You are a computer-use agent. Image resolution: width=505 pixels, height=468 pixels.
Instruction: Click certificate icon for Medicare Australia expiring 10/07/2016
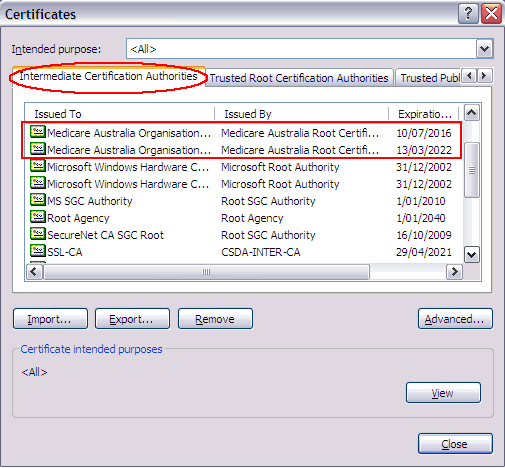click(38, 132)
